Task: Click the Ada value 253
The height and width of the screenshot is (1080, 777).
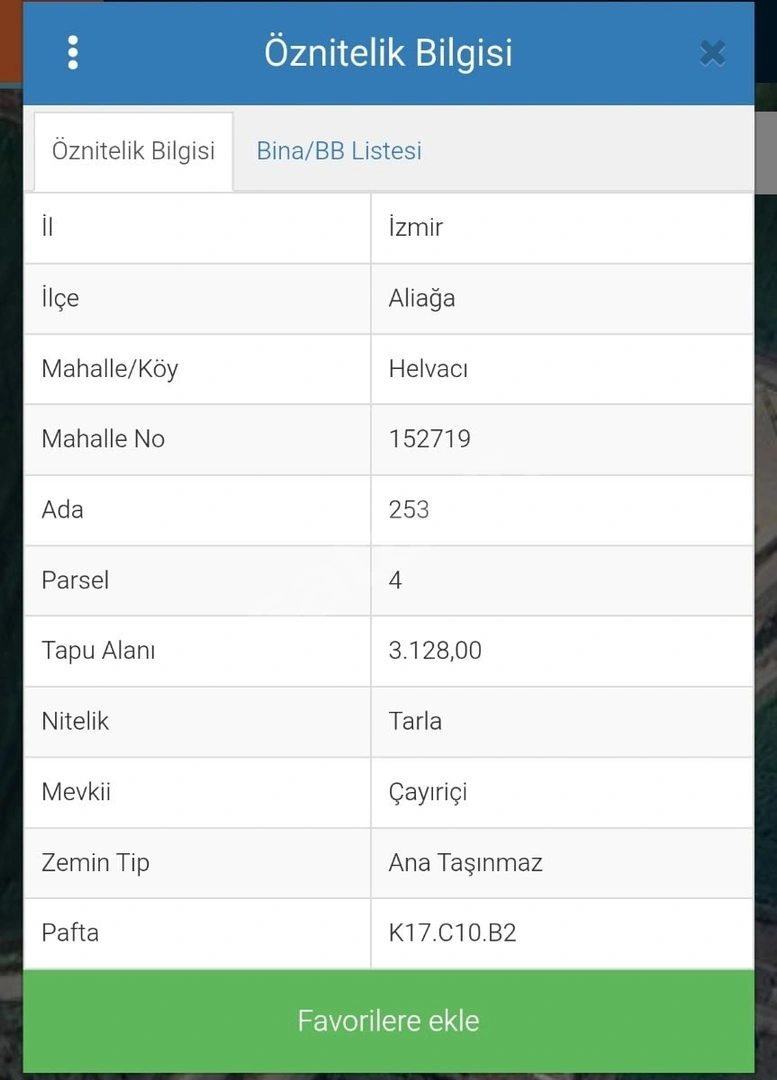Action: coord(408,510)
